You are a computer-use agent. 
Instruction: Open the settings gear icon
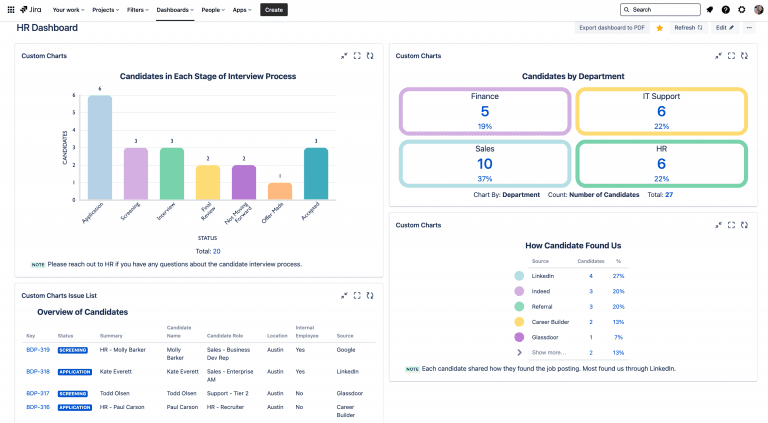click(742, 10)
